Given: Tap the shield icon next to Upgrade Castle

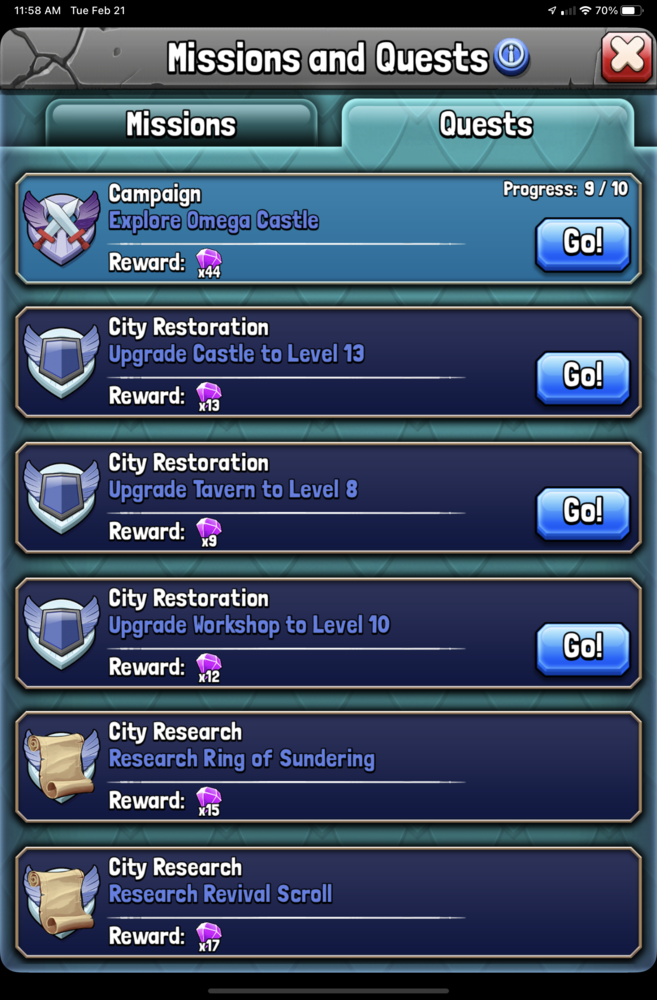Looking at the screenshot, I should pos(62,362).
